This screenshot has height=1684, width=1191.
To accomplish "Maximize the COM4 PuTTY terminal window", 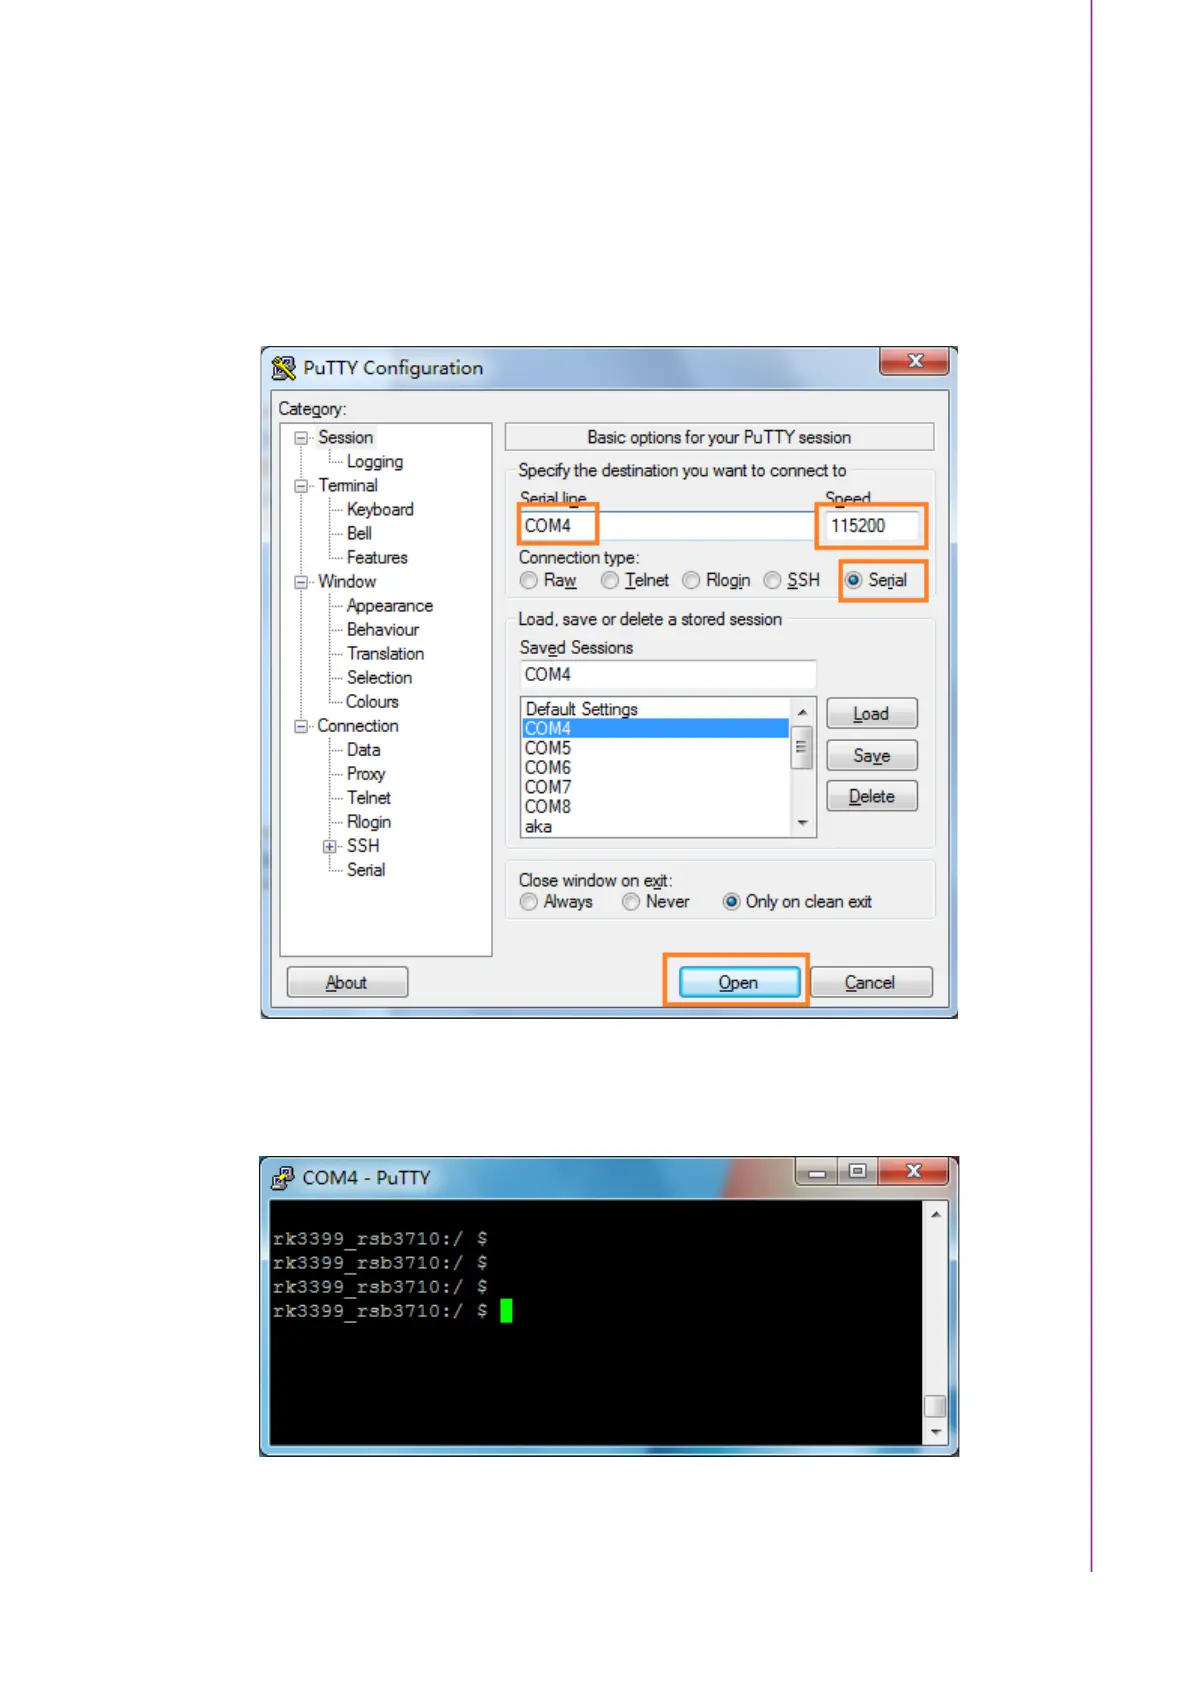I will [x=857, y=1171].
